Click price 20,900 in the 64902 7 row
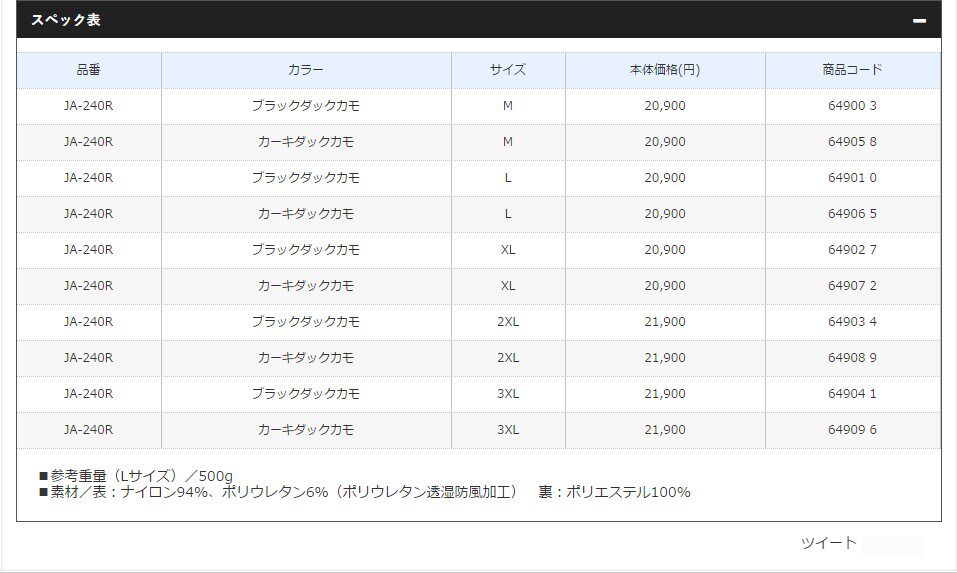 tap(665, 250)
